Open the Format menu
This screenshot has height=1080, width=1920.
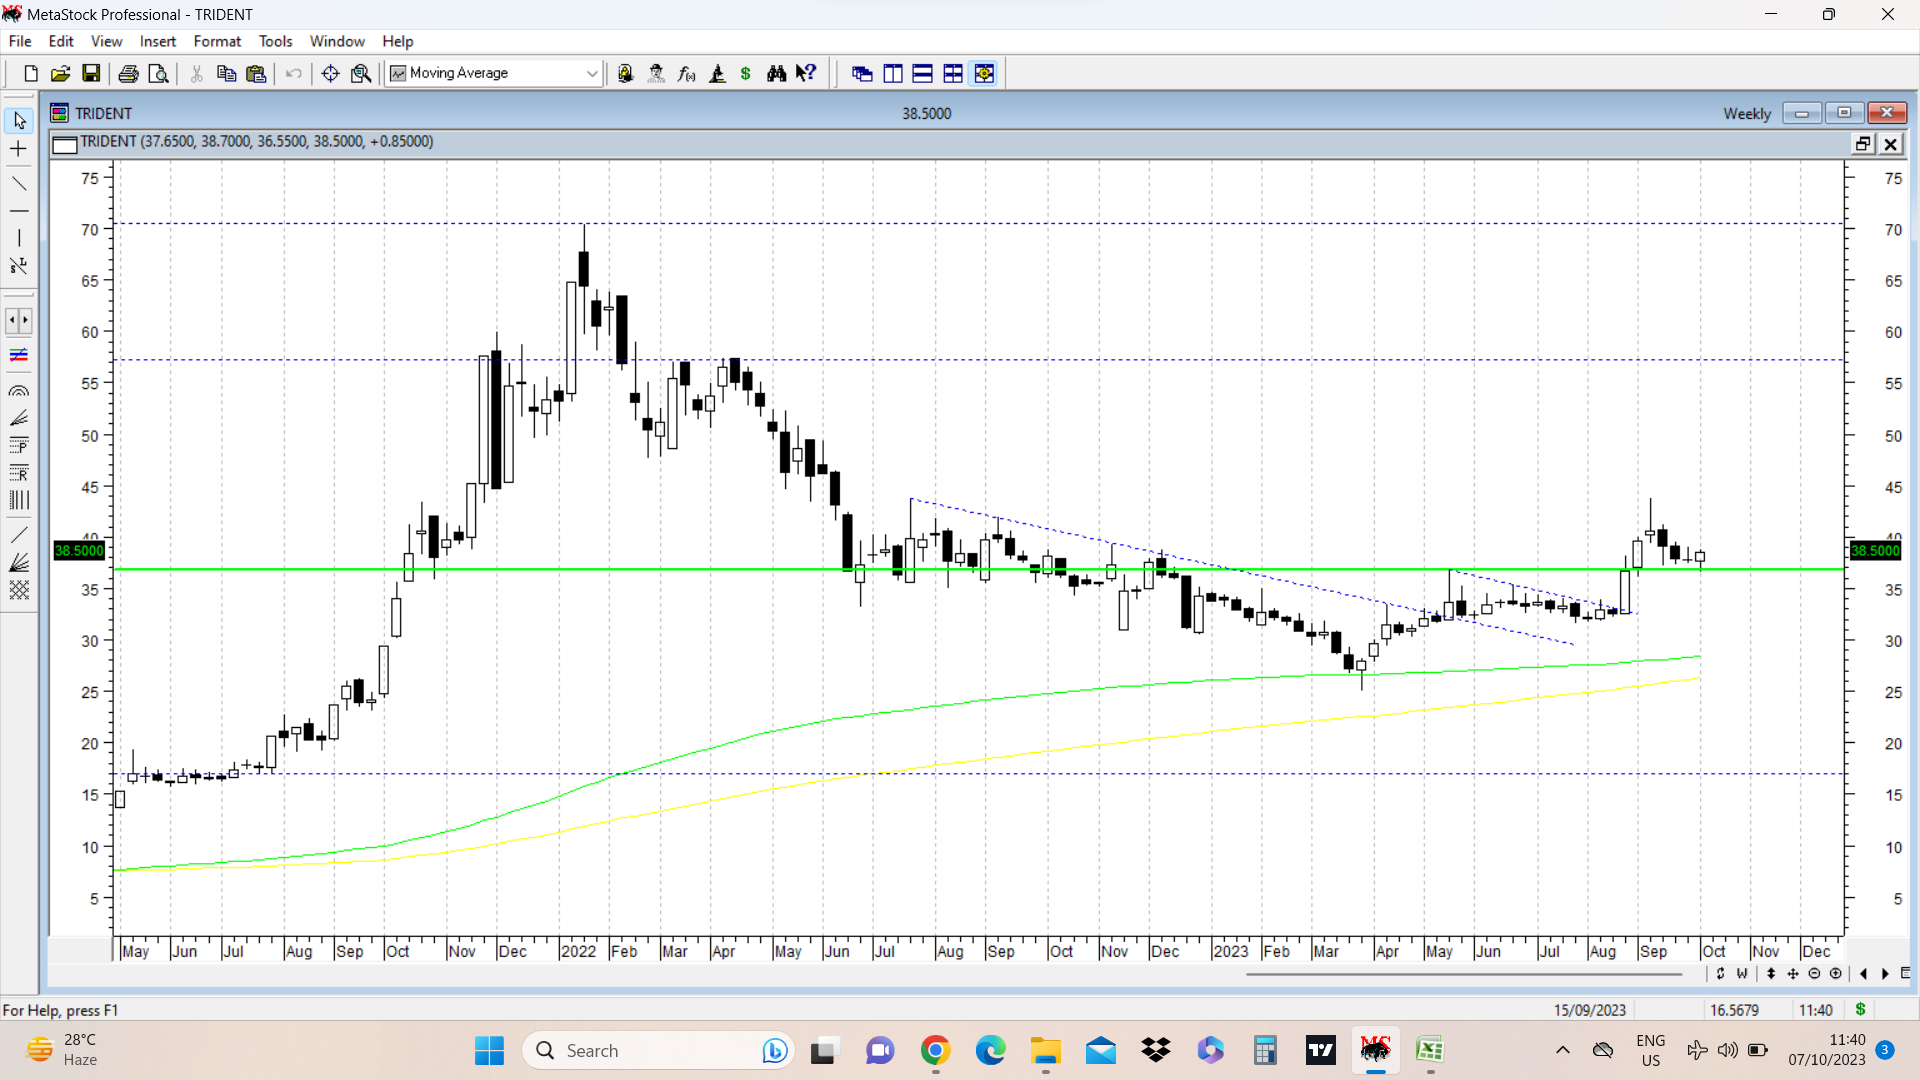tap(217, 41)
